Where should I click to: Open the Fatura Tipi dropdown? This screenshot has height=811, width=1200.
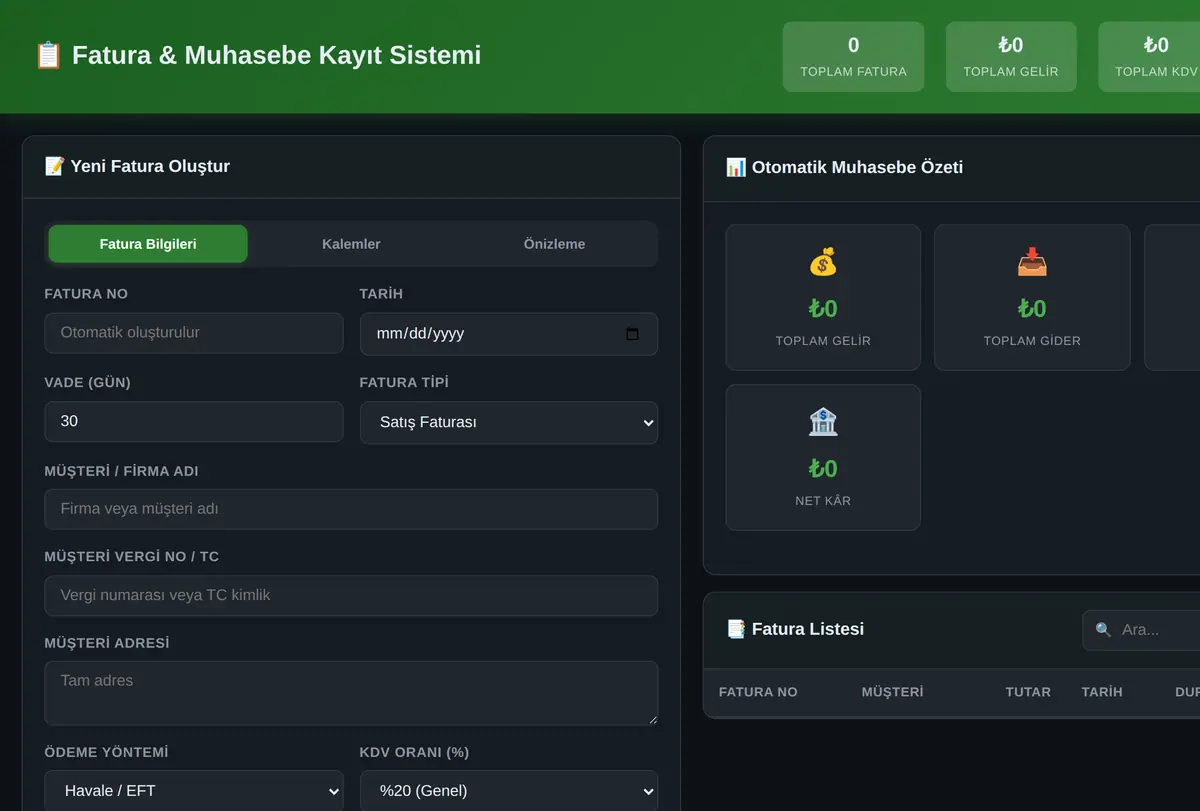(509, 422)
